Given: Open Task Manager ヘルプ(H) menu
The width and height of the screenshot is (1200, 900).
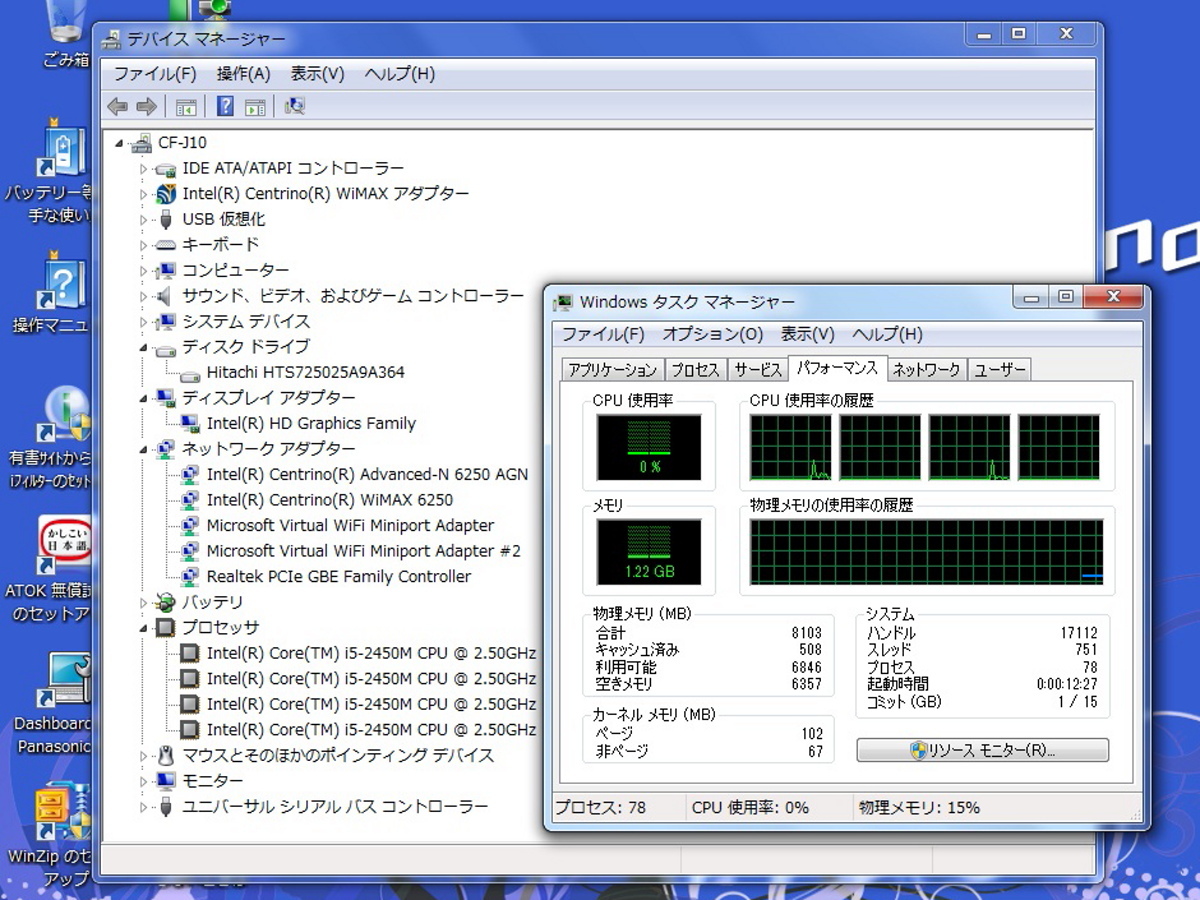Looking at the screenshot, I should point(887,334).
